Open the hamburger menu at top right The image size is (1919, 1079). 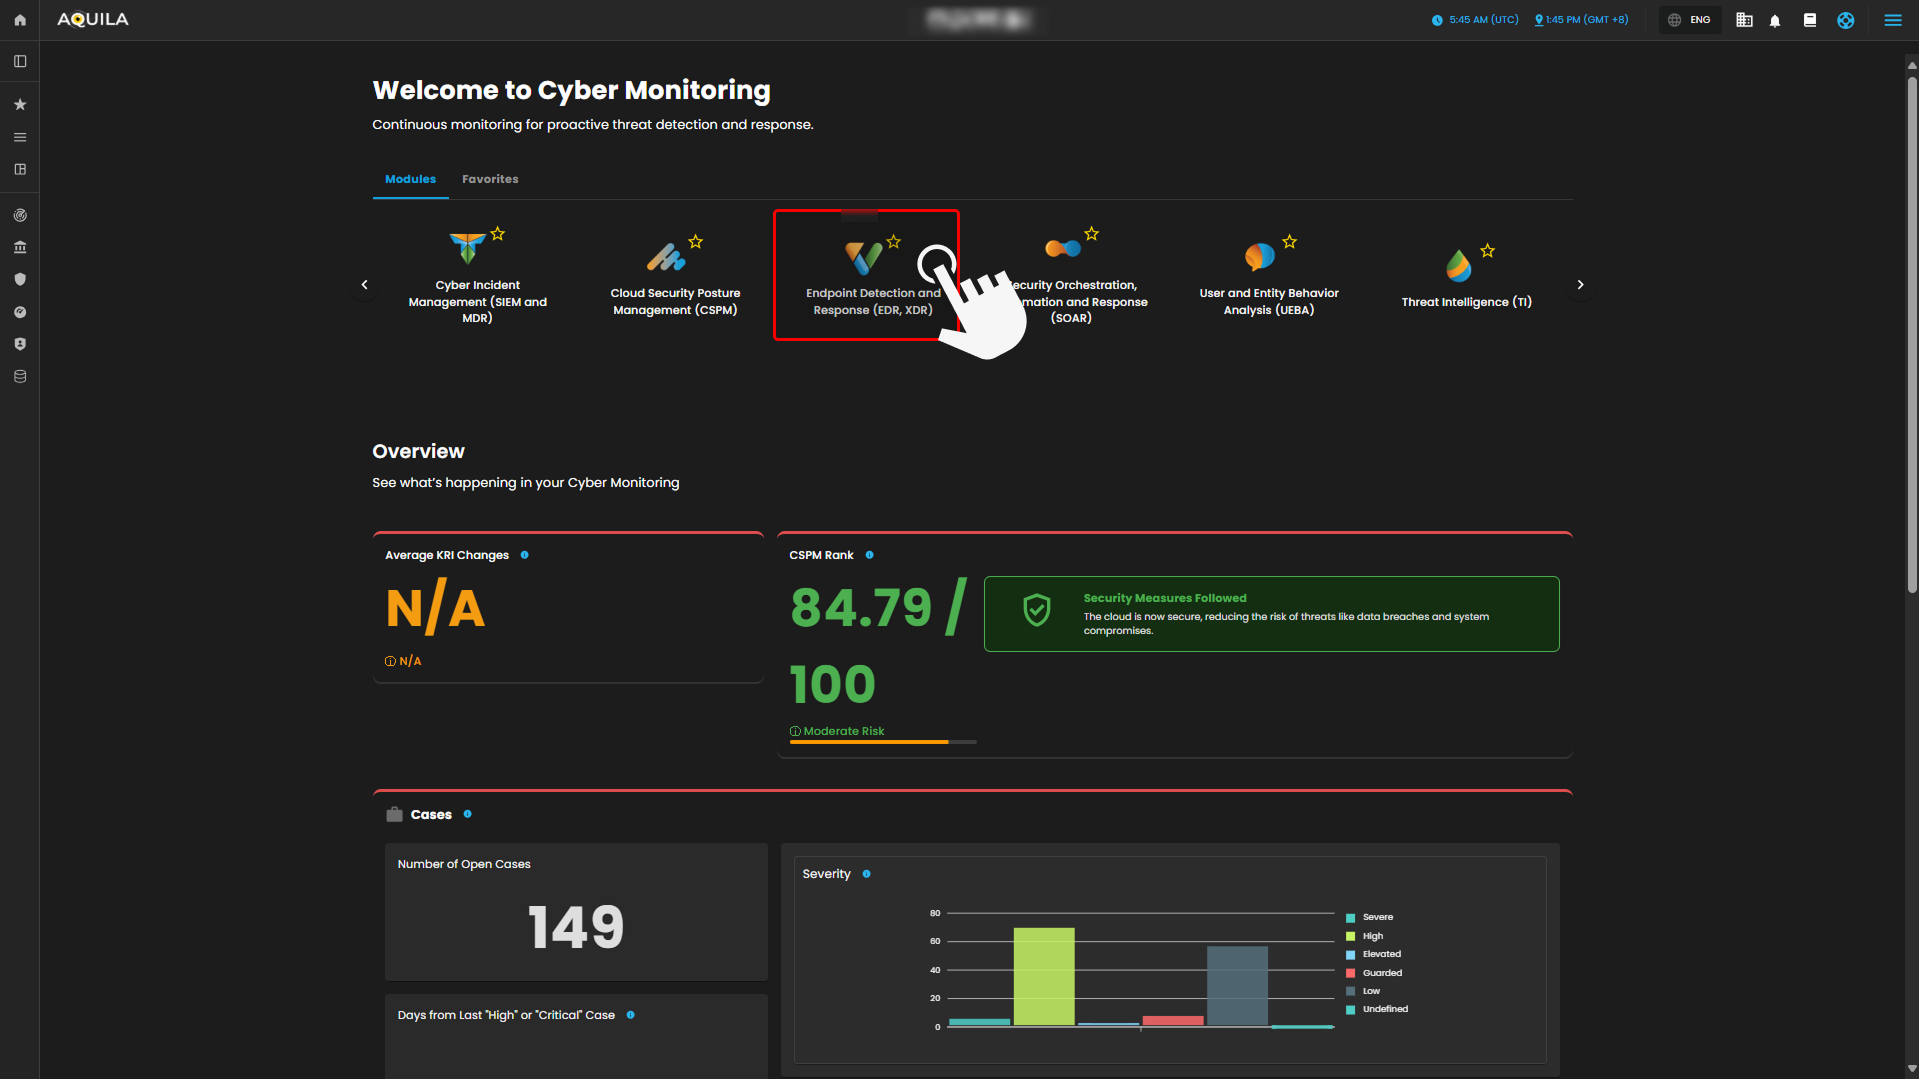pyautogui.click(x=1892, y=20)
